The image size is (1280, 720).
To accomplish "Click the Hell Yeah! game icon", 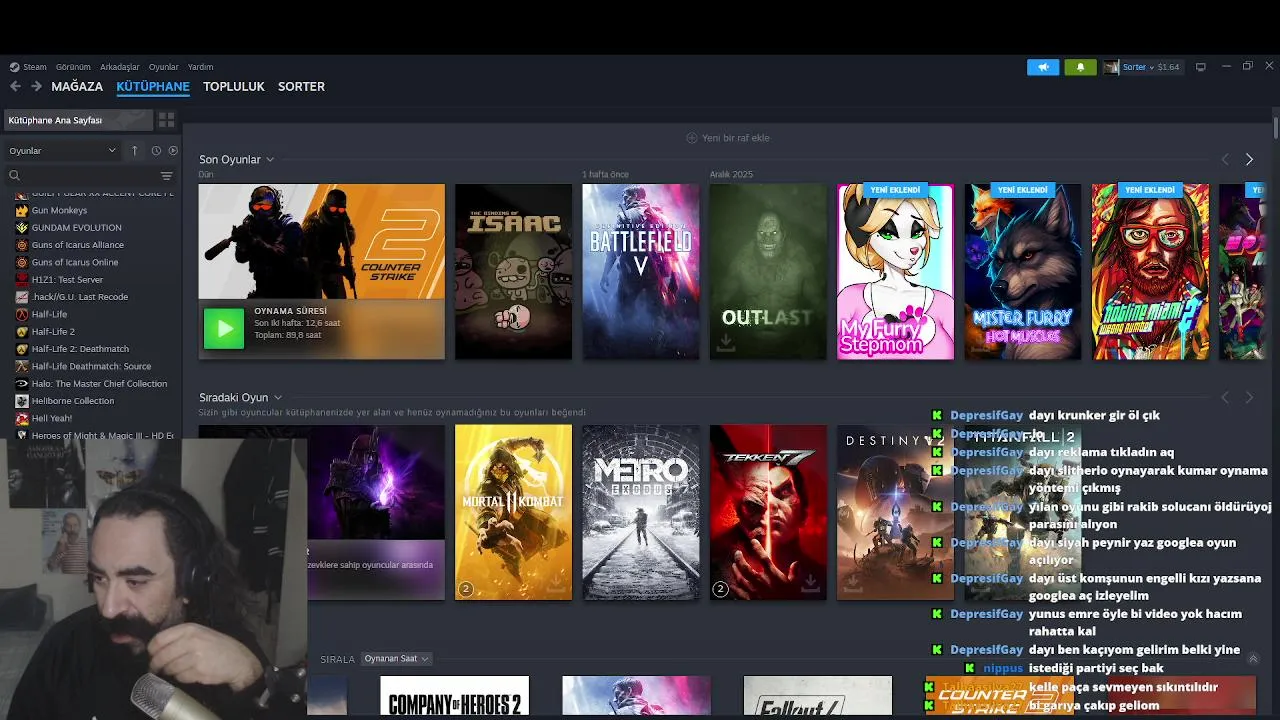I will click(x=22, y=418).
